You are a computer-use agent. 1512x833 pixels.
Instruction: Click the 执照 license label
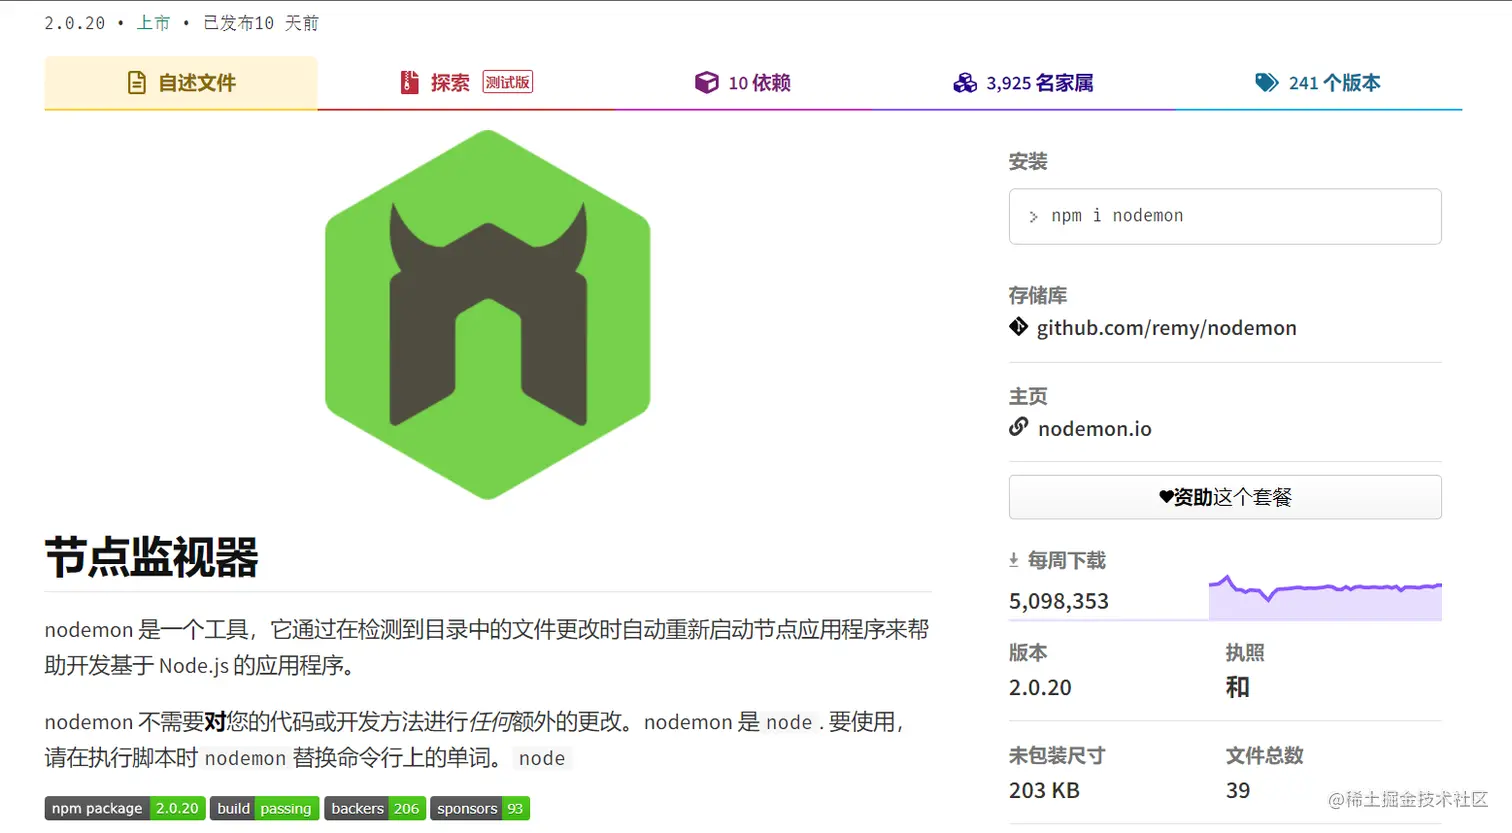(1245, 653)
